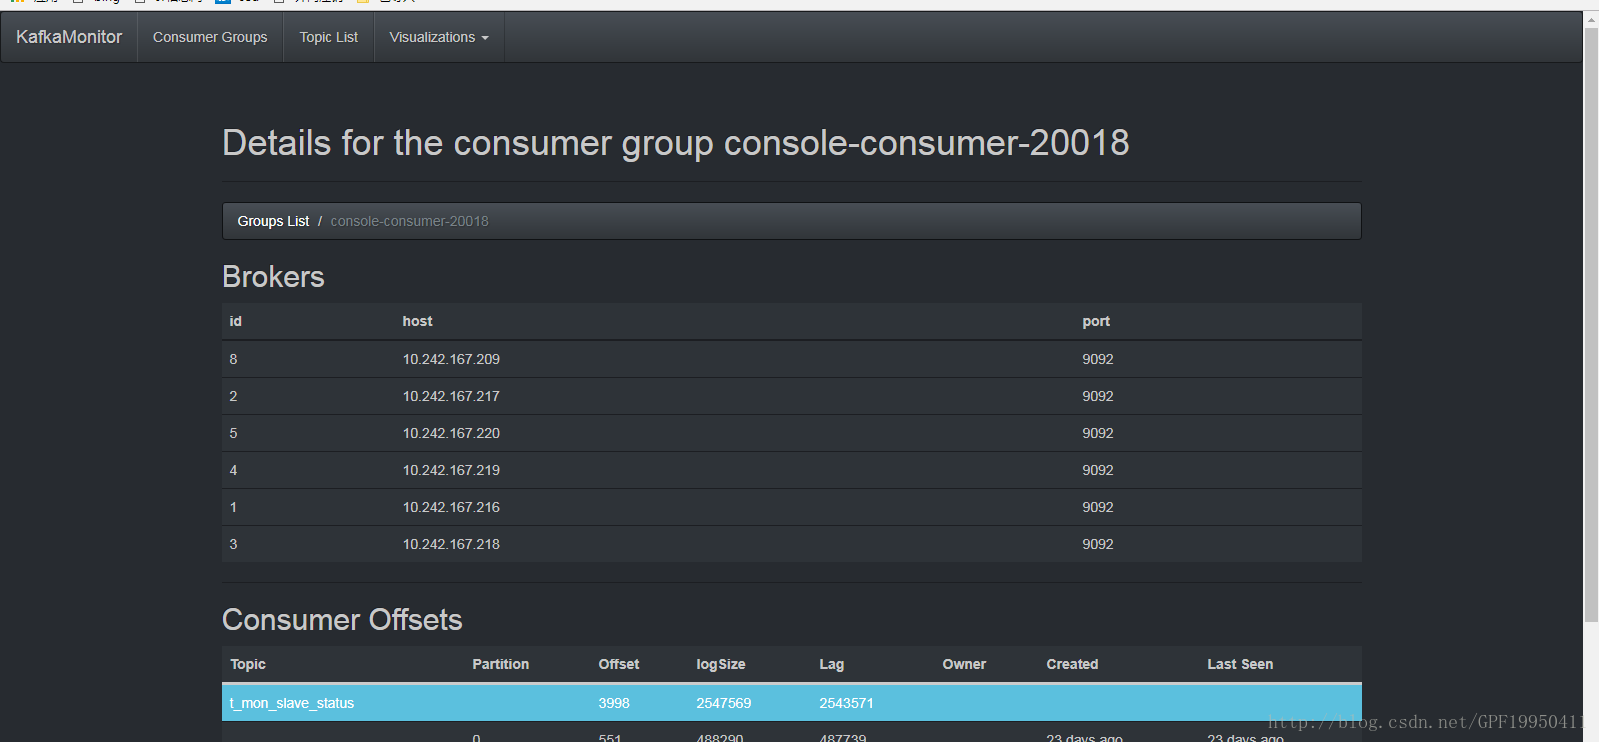Click port 9092 in broker 3 row
The height and width of the screenshot is (742, 1599).
coord(1098,544)
